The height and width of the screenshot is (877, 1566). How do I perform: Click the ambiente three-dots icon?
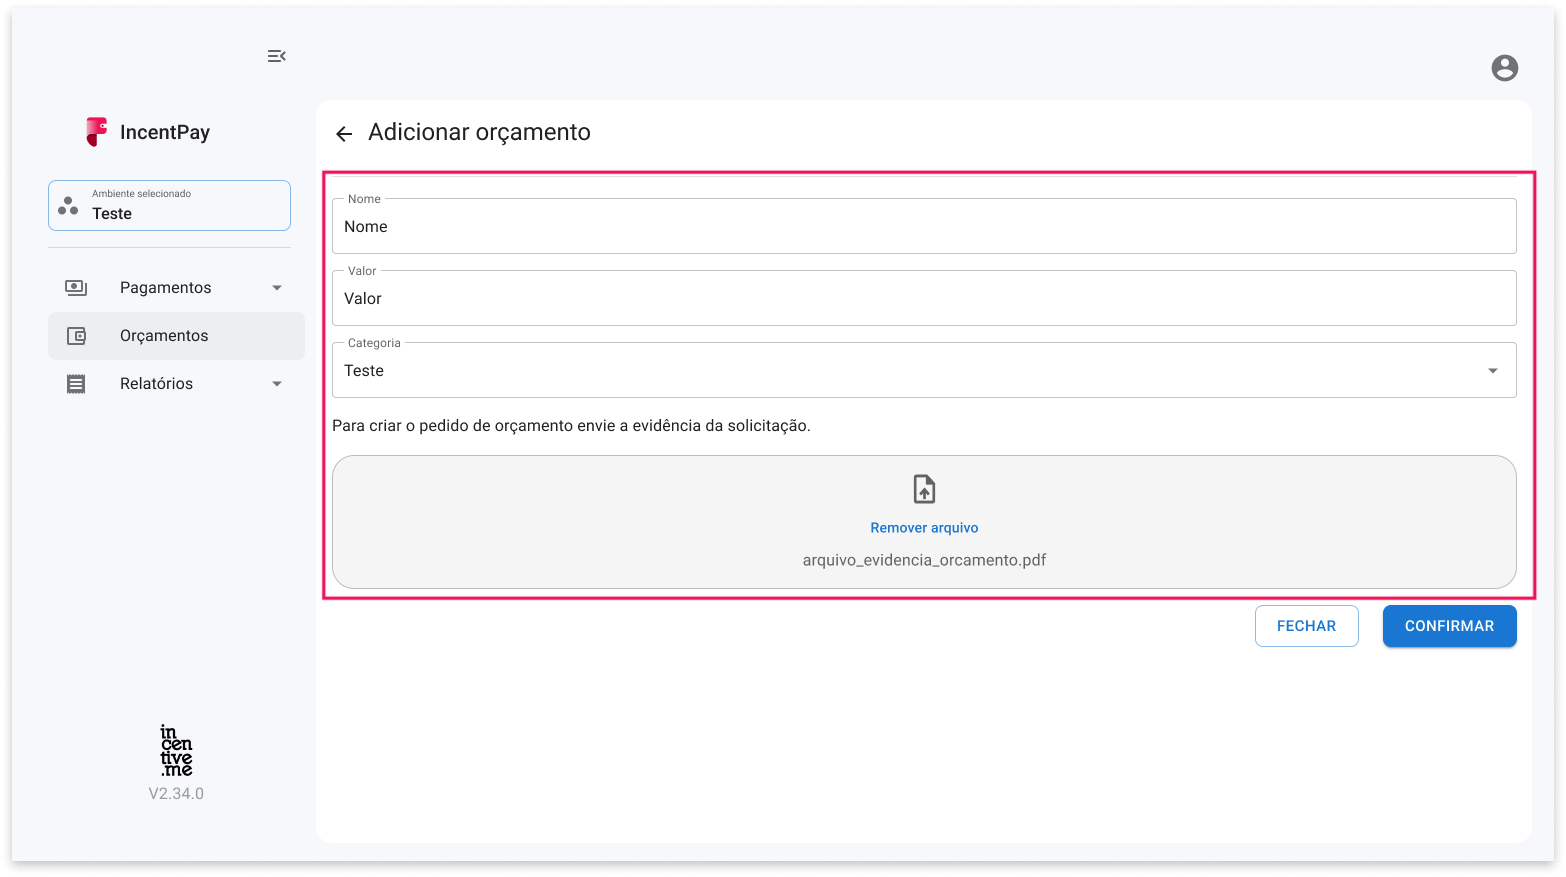tap(68, 206)
